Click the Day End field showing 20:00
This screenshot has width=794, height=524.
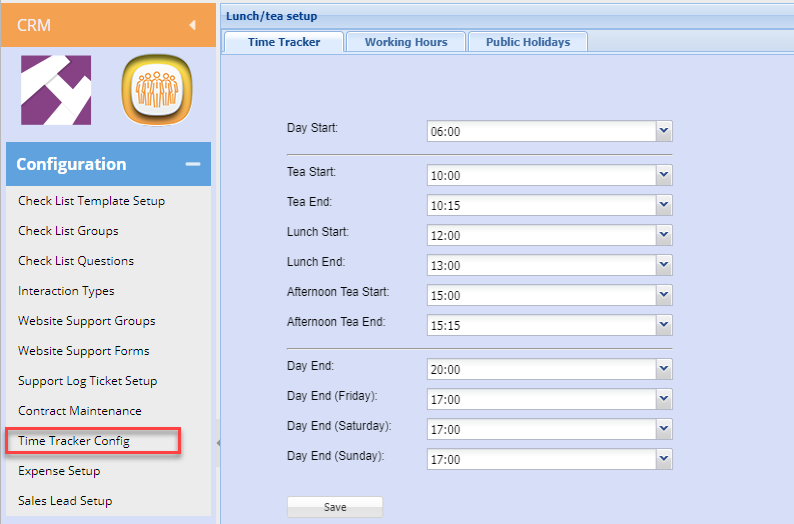point(542,369)
